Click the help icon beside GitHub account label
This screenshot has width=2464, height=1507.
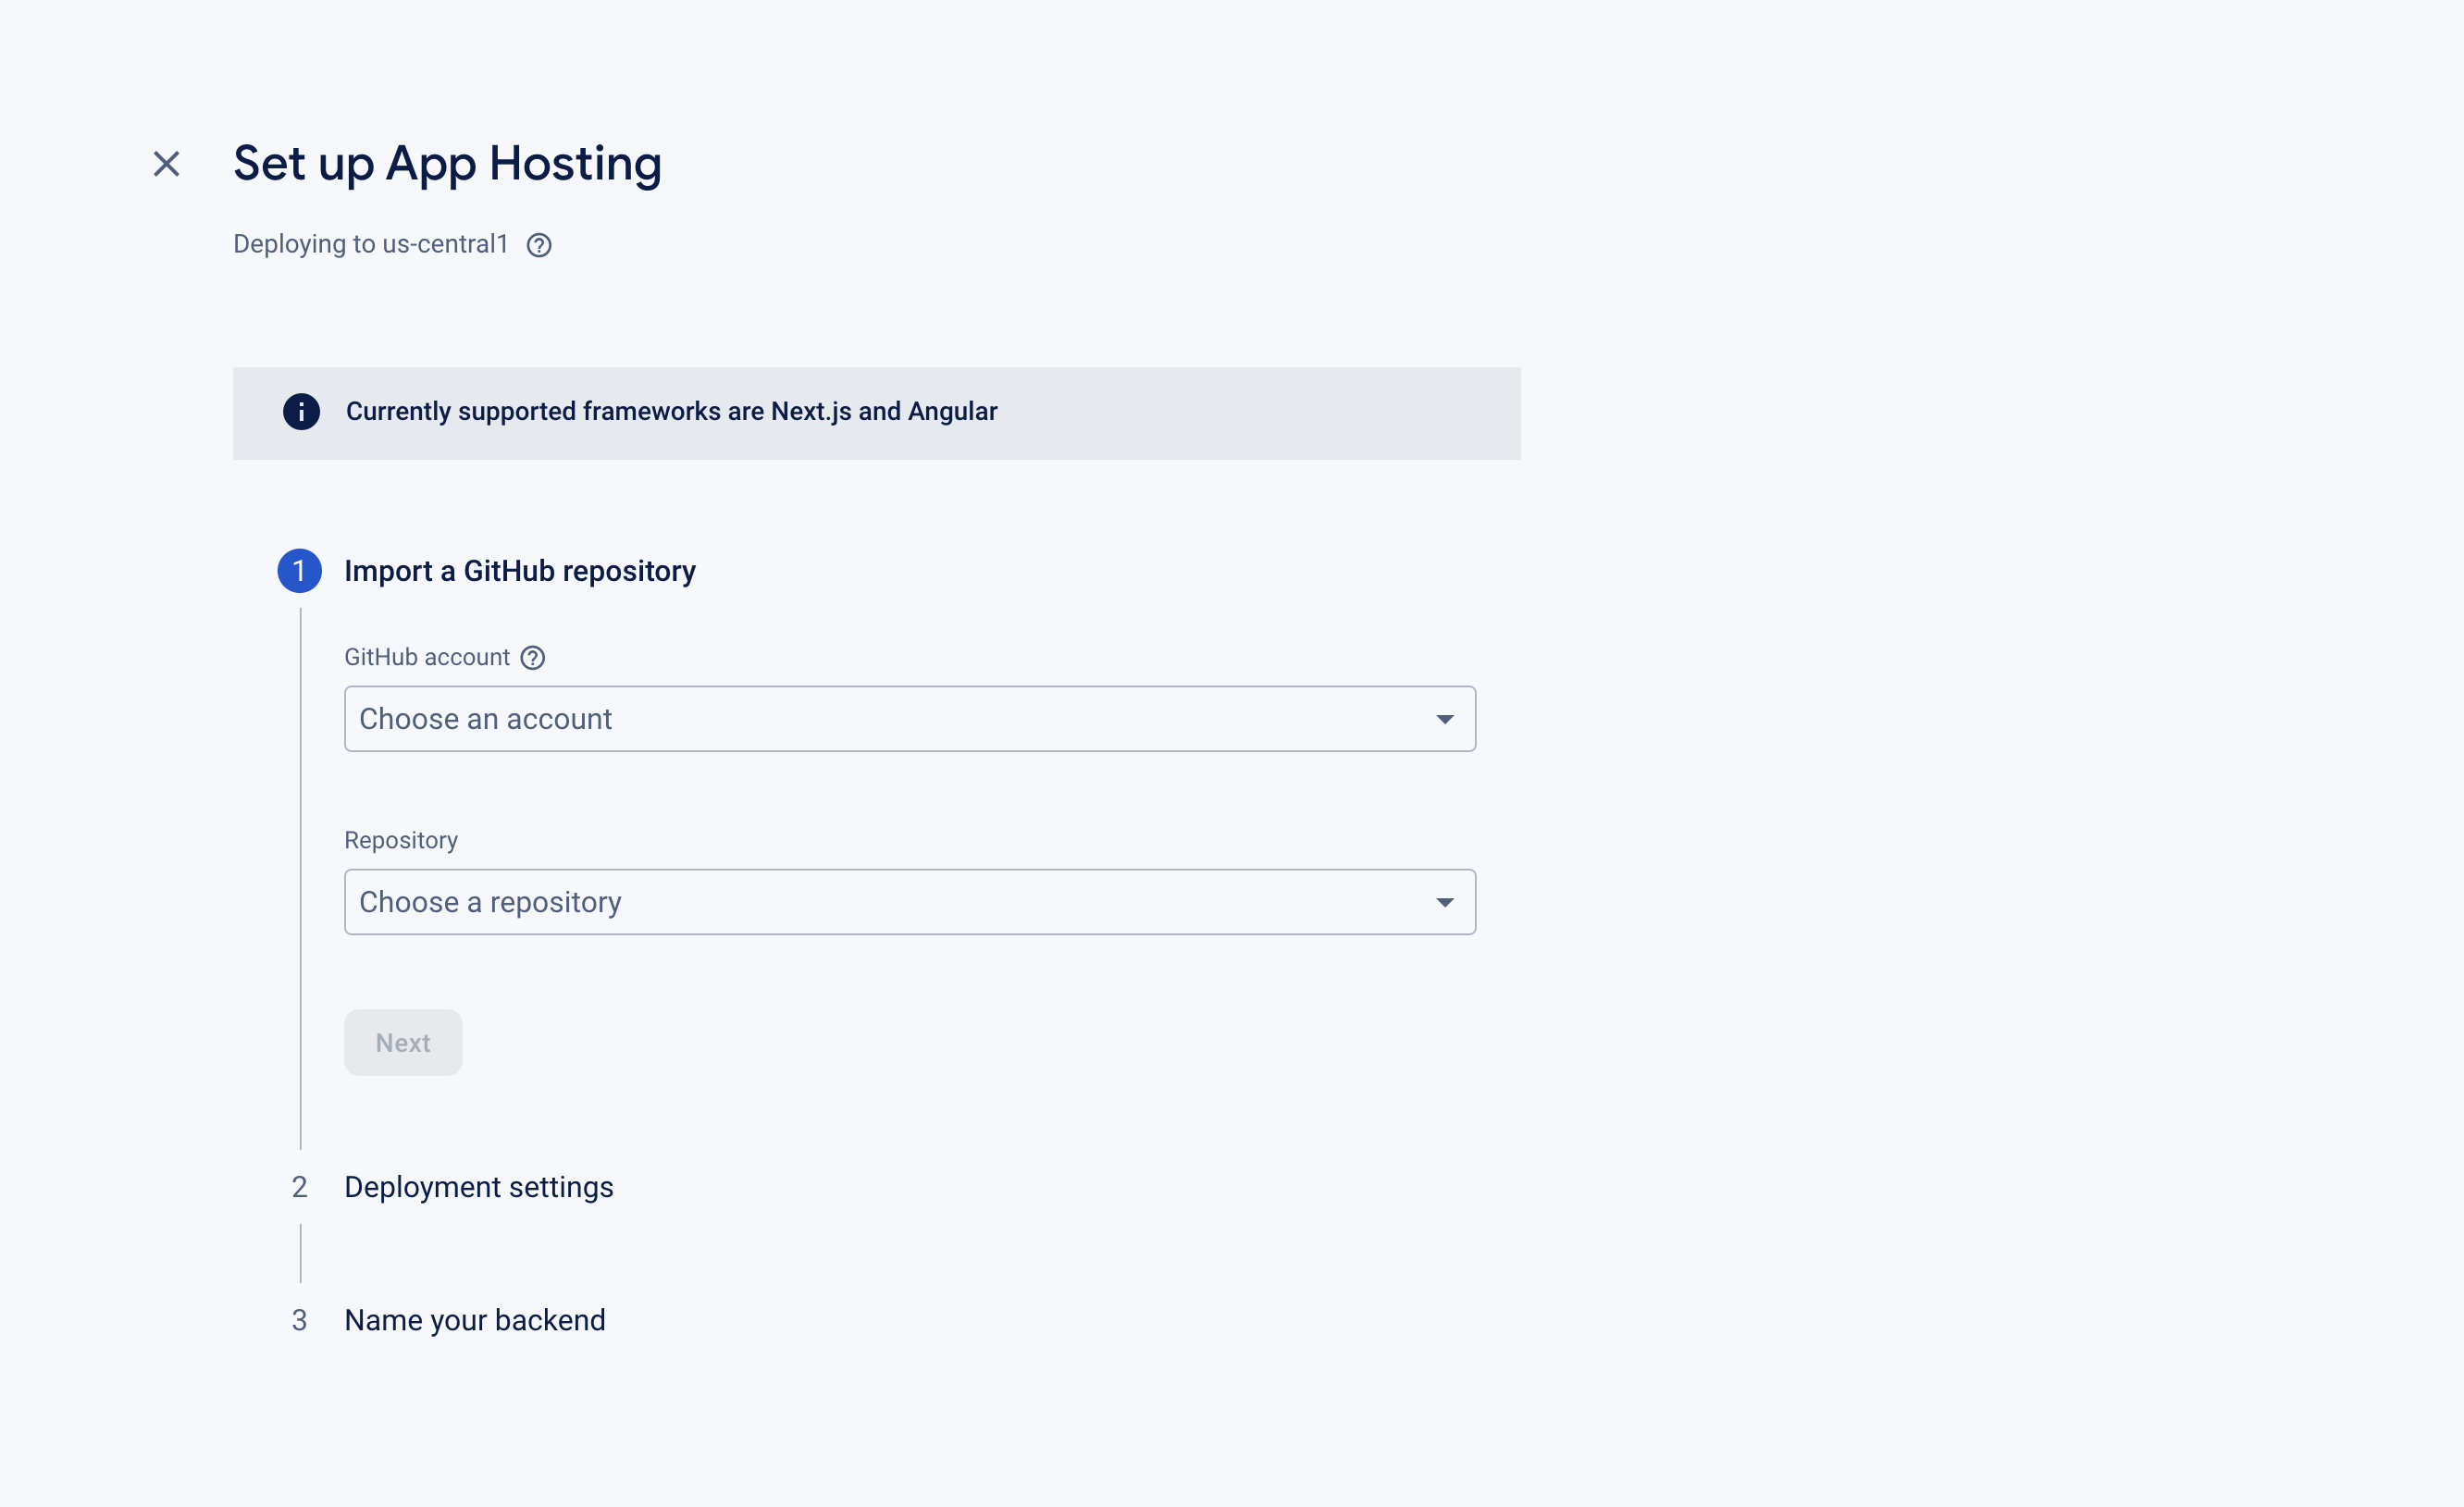(x=532, y=657)
